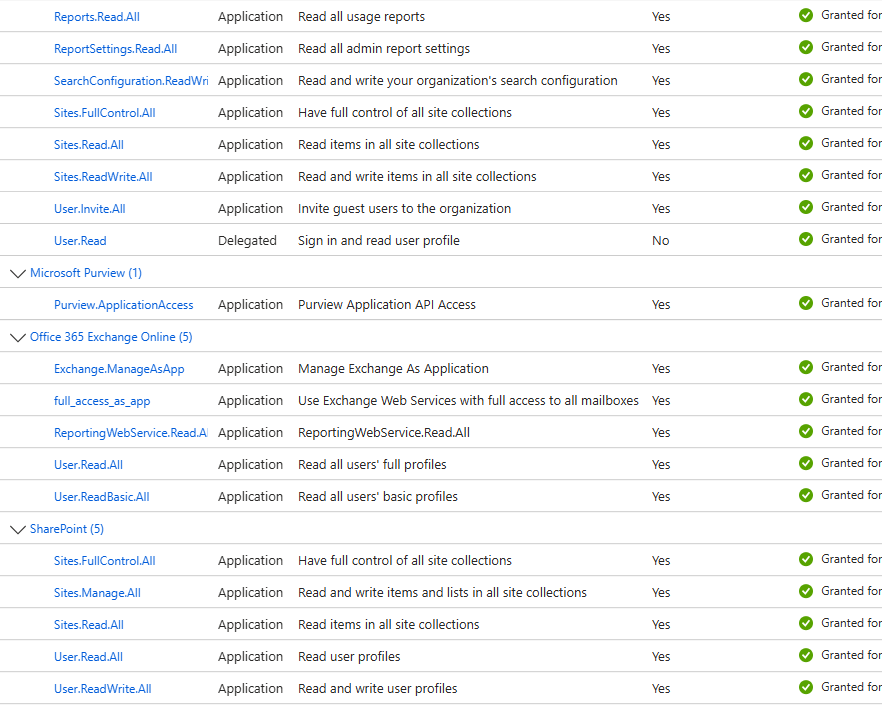Click the 'Delegated' type cell

point(247,241)
